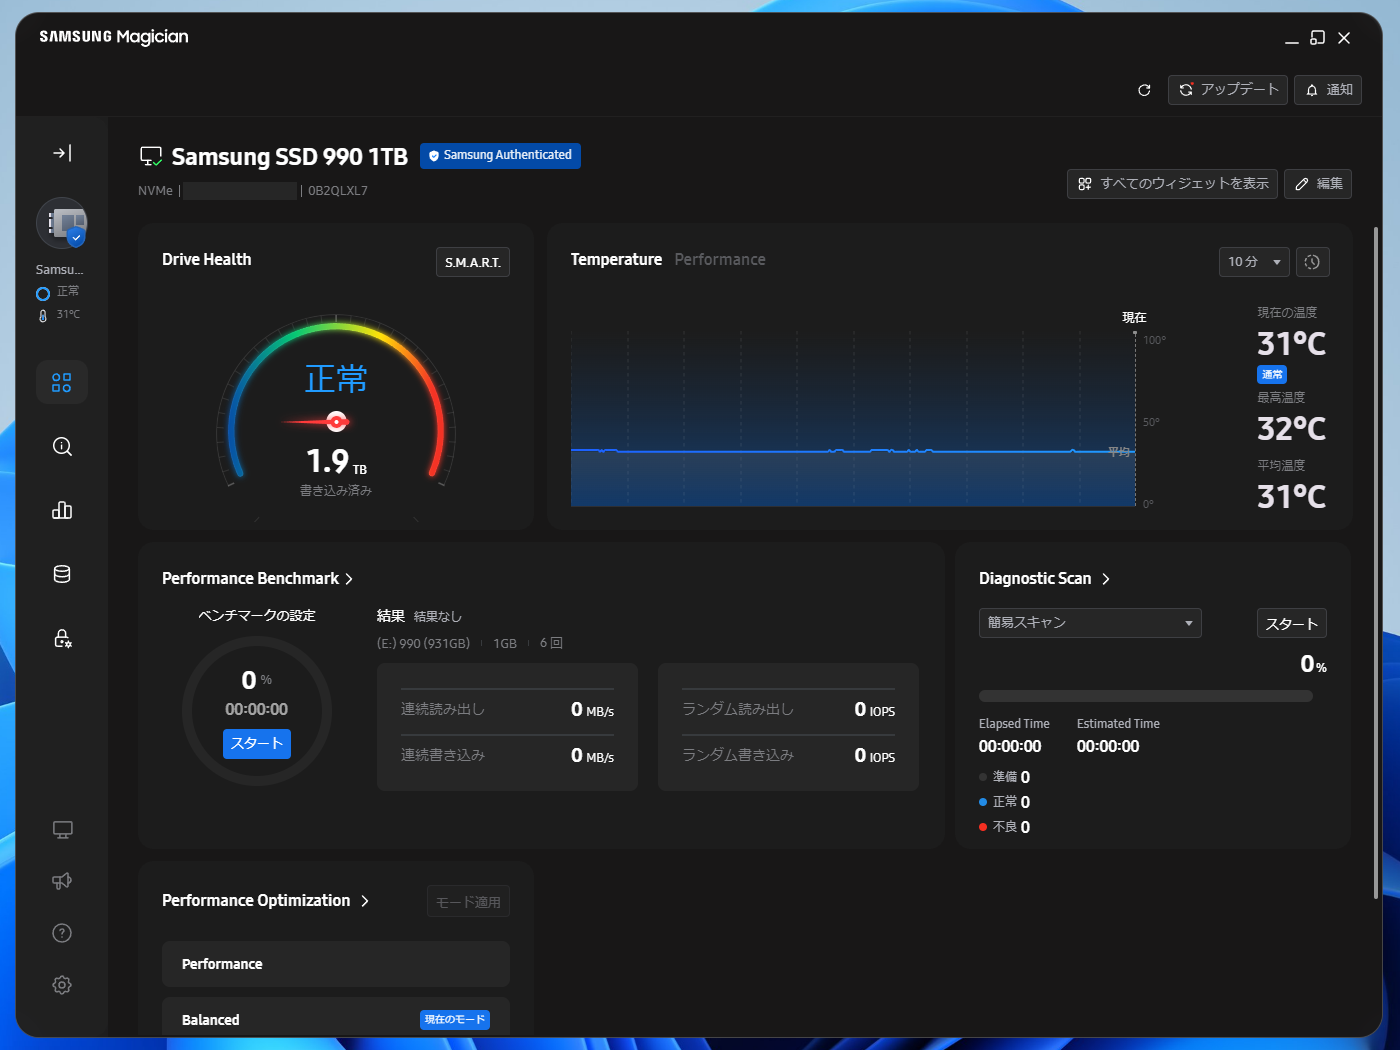
Task: Open the data security lock icon in the sidebar
Action: (62, 639)
